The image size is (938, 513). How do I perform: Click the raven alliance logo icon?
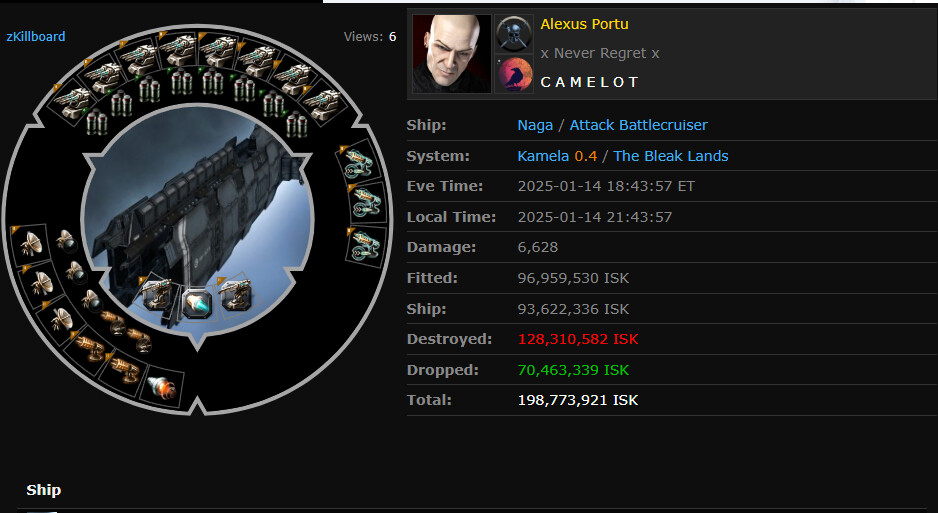pyautogui.click(x=514, y=74)
